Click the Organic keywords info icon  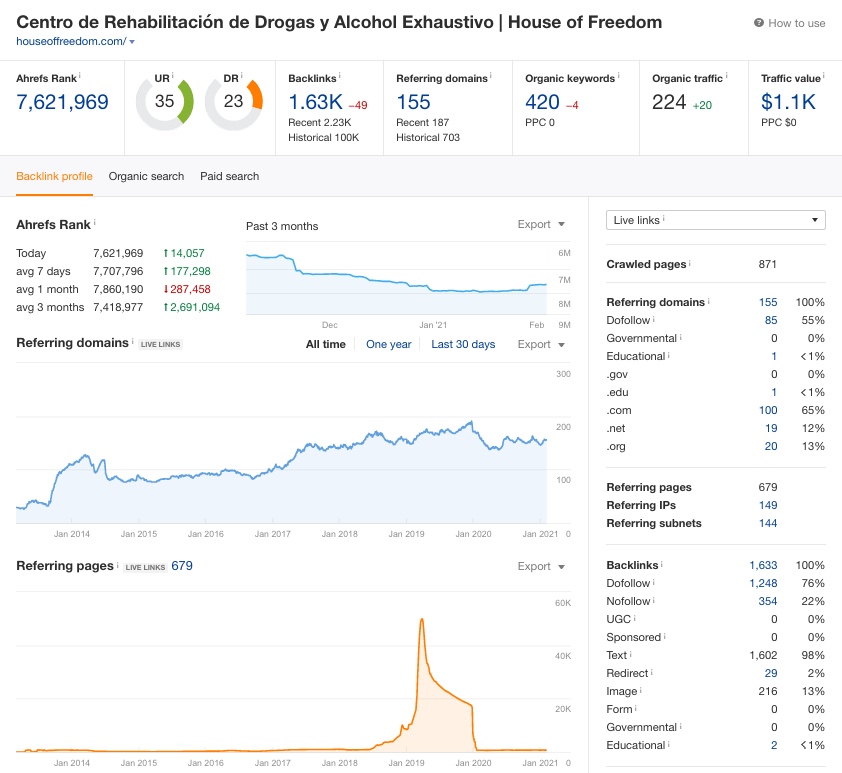click(x=619, y=76)
